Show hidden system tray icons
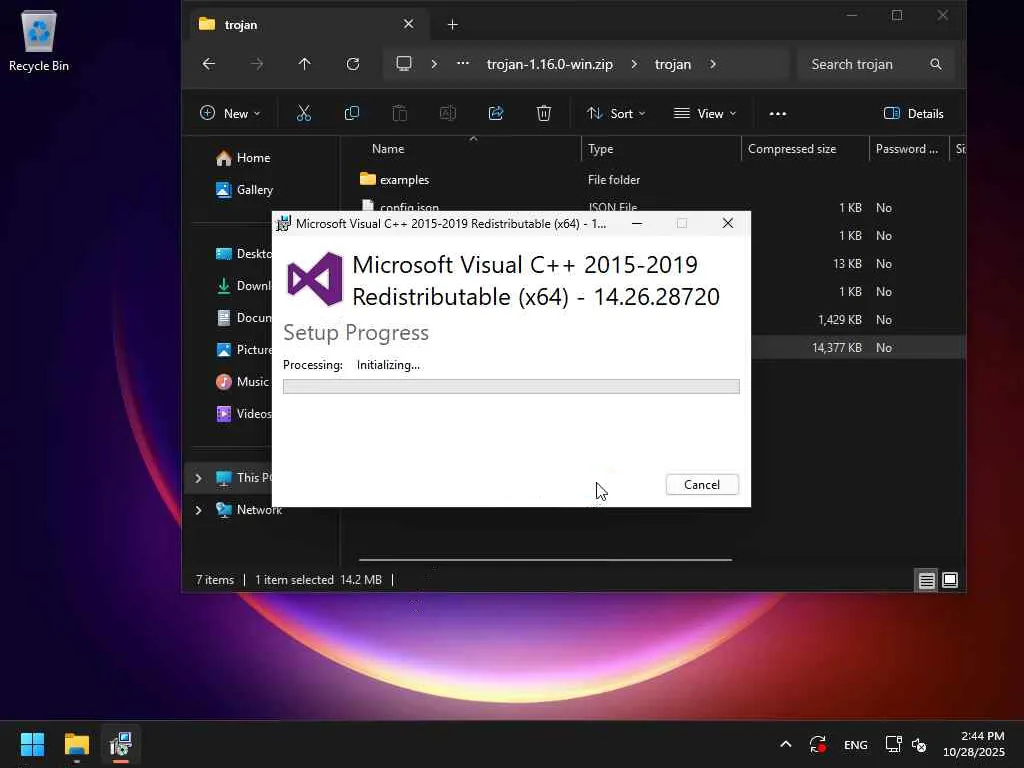The image size is (1024, 768). click(x=786, y=744)
